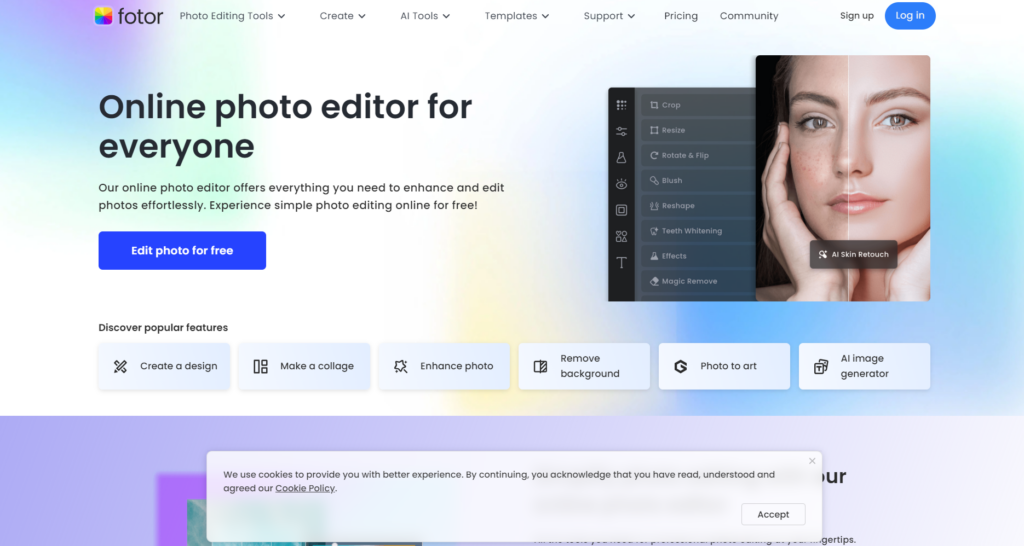This screenshot has width=1024, height=546.
Task: Click the before/after divider on the face photo
Action: pyautogui.click(x=848, y=178)
